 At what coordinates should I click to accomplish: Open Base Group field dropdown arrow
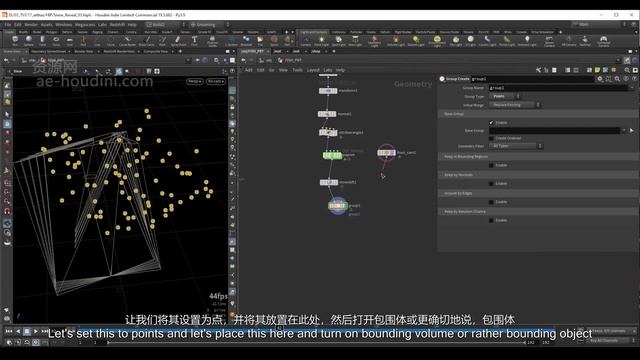(623, 131)
